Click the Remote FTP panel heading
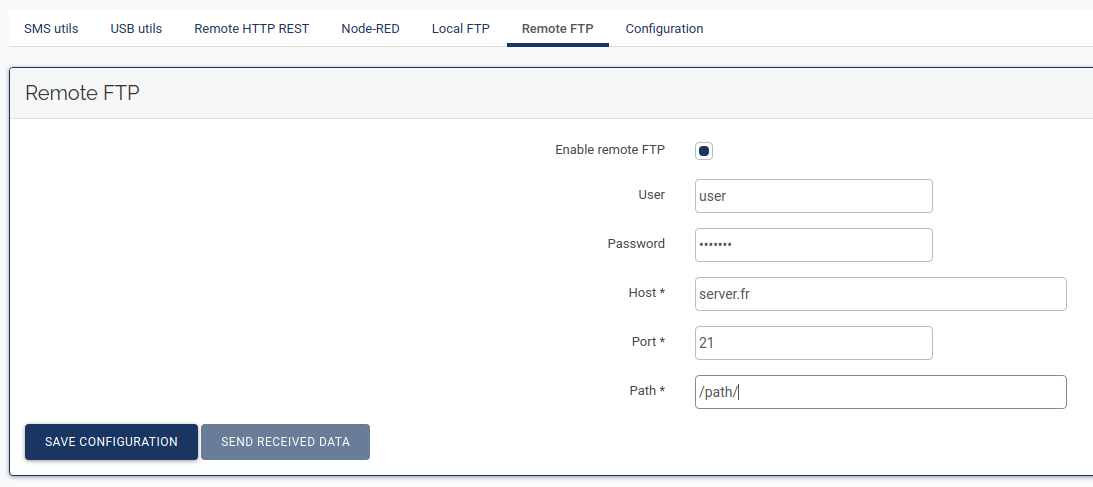 click(82, 94)
